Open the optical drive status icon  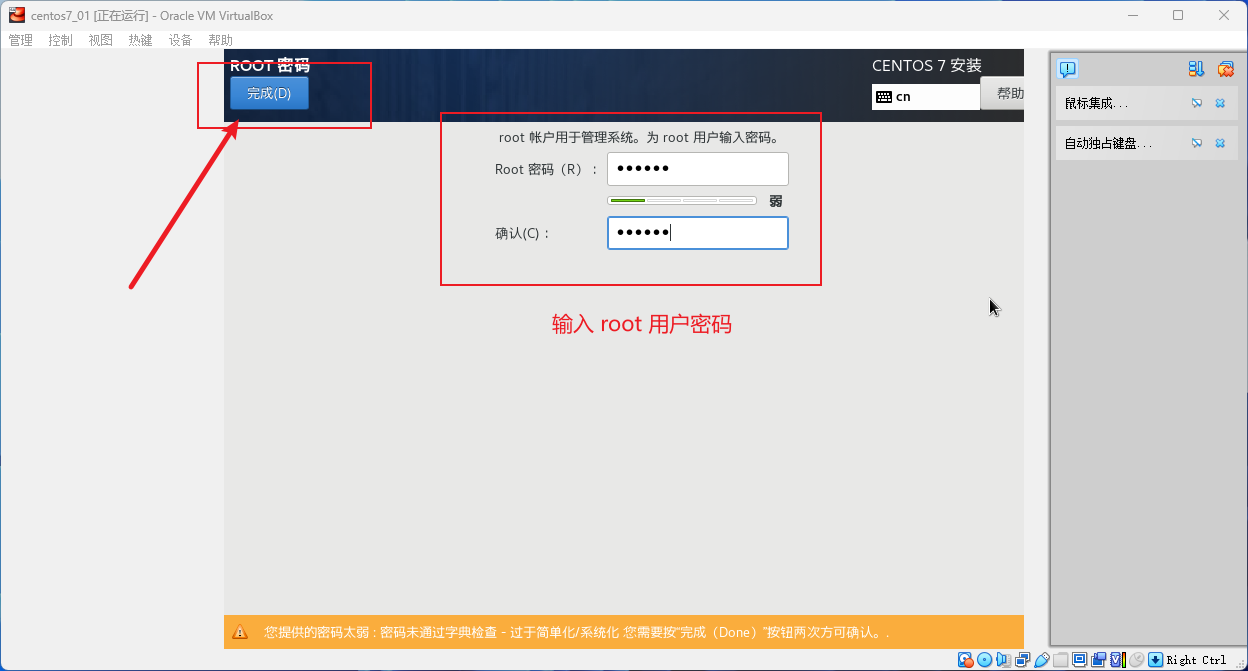[x=985, y=660]
